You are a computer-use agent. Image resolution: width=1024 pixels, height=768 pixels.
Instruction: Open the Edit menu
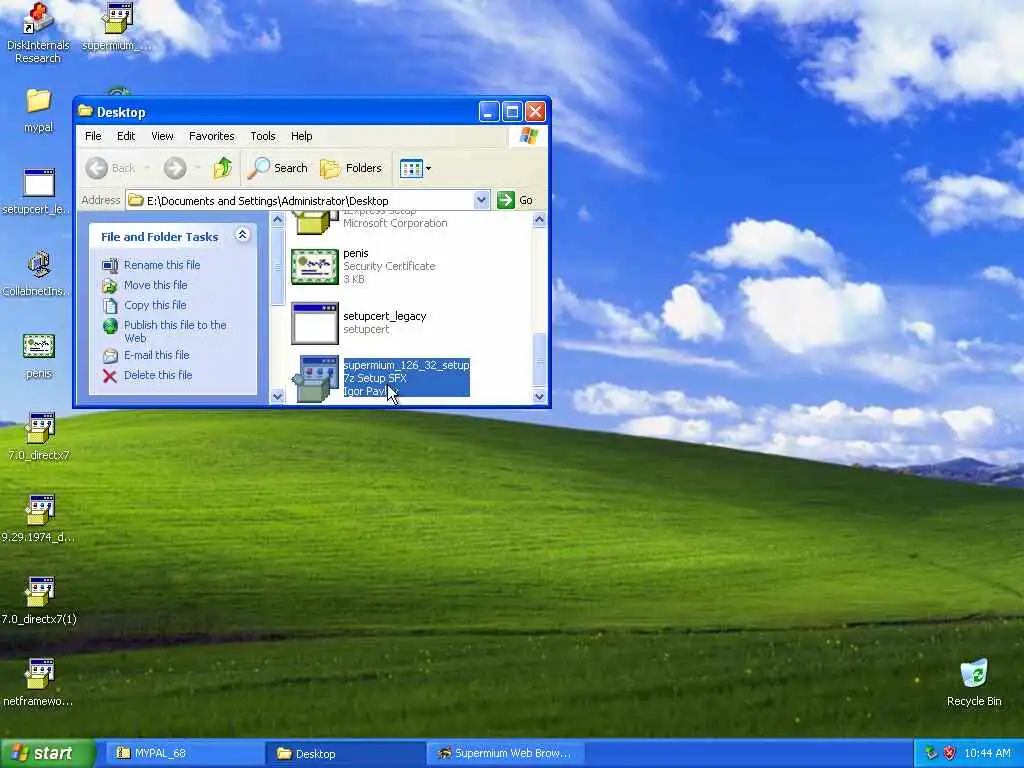(x=126, y=136)
